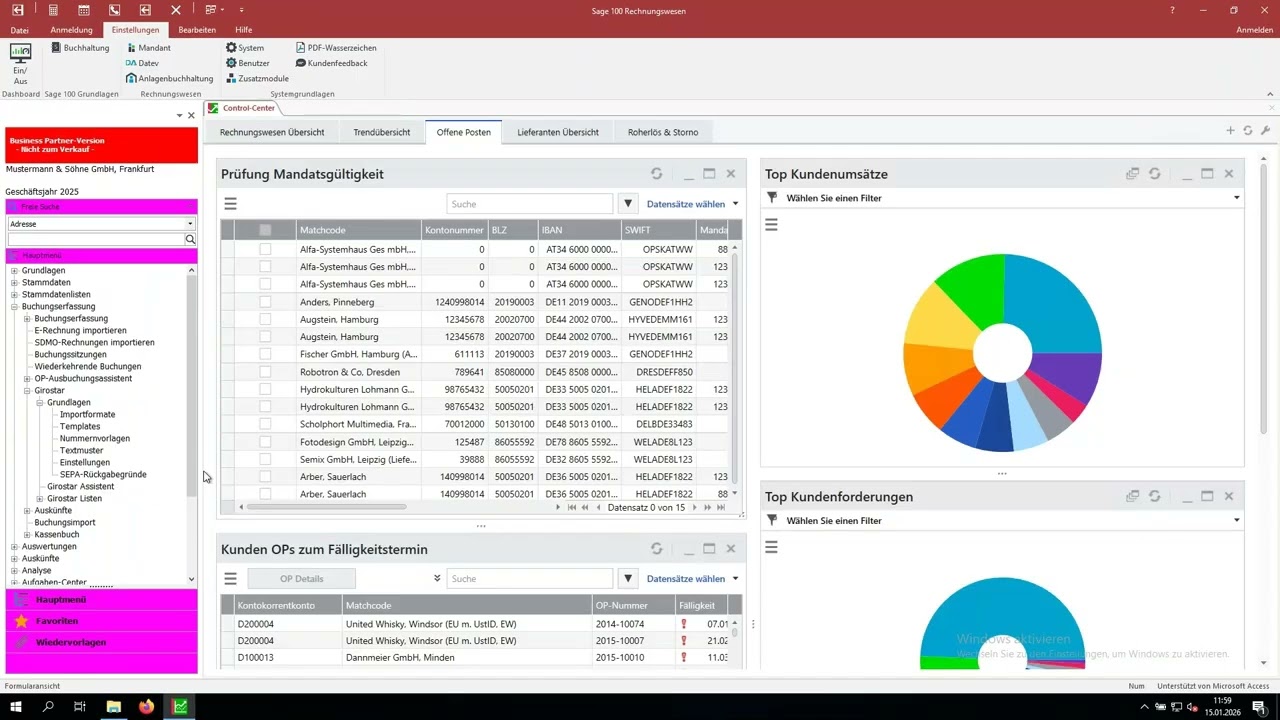Tick the checkbox for Scholphort Multimedia
Screen dimensions: 1280x720
tap(265, 424)
